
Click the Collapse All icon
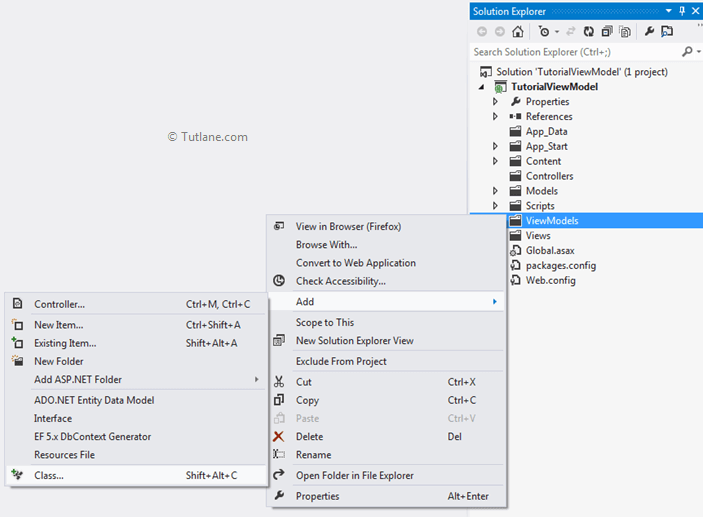pyautogui.click(x=607, y=31)
